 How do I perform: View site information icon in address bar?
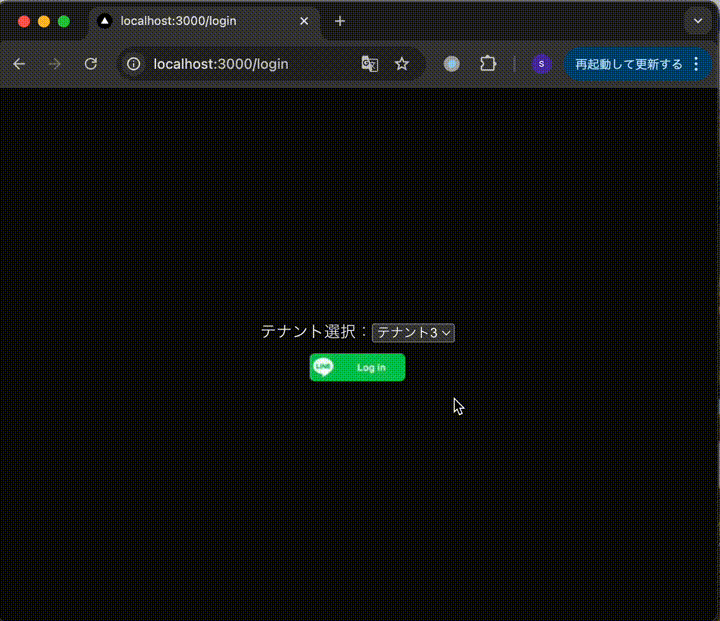[134, 64]
